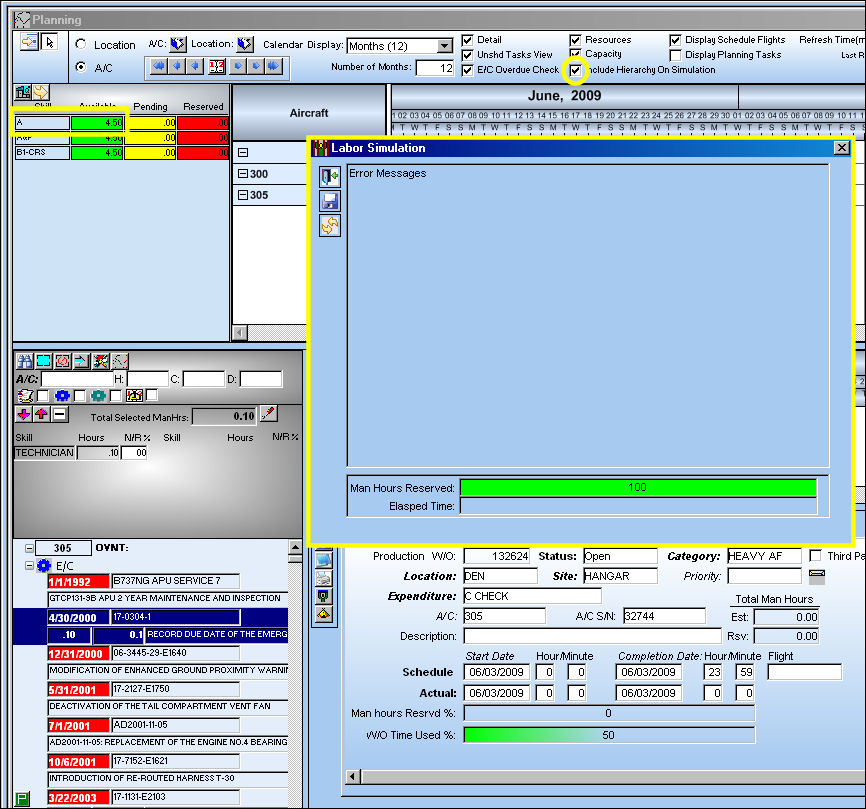Click the binoculars search icon
The height and width of the screenshot is (809, 866).
click(x=25, y=361)
